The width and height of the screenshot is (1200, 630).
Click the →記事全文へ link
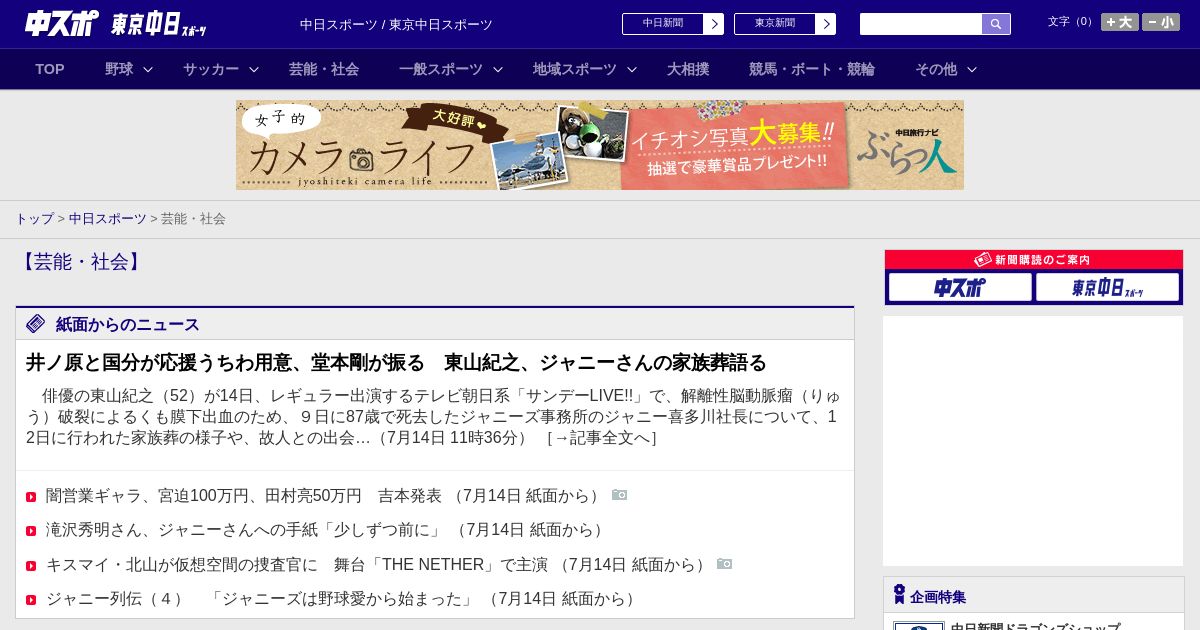coord(602,438)
